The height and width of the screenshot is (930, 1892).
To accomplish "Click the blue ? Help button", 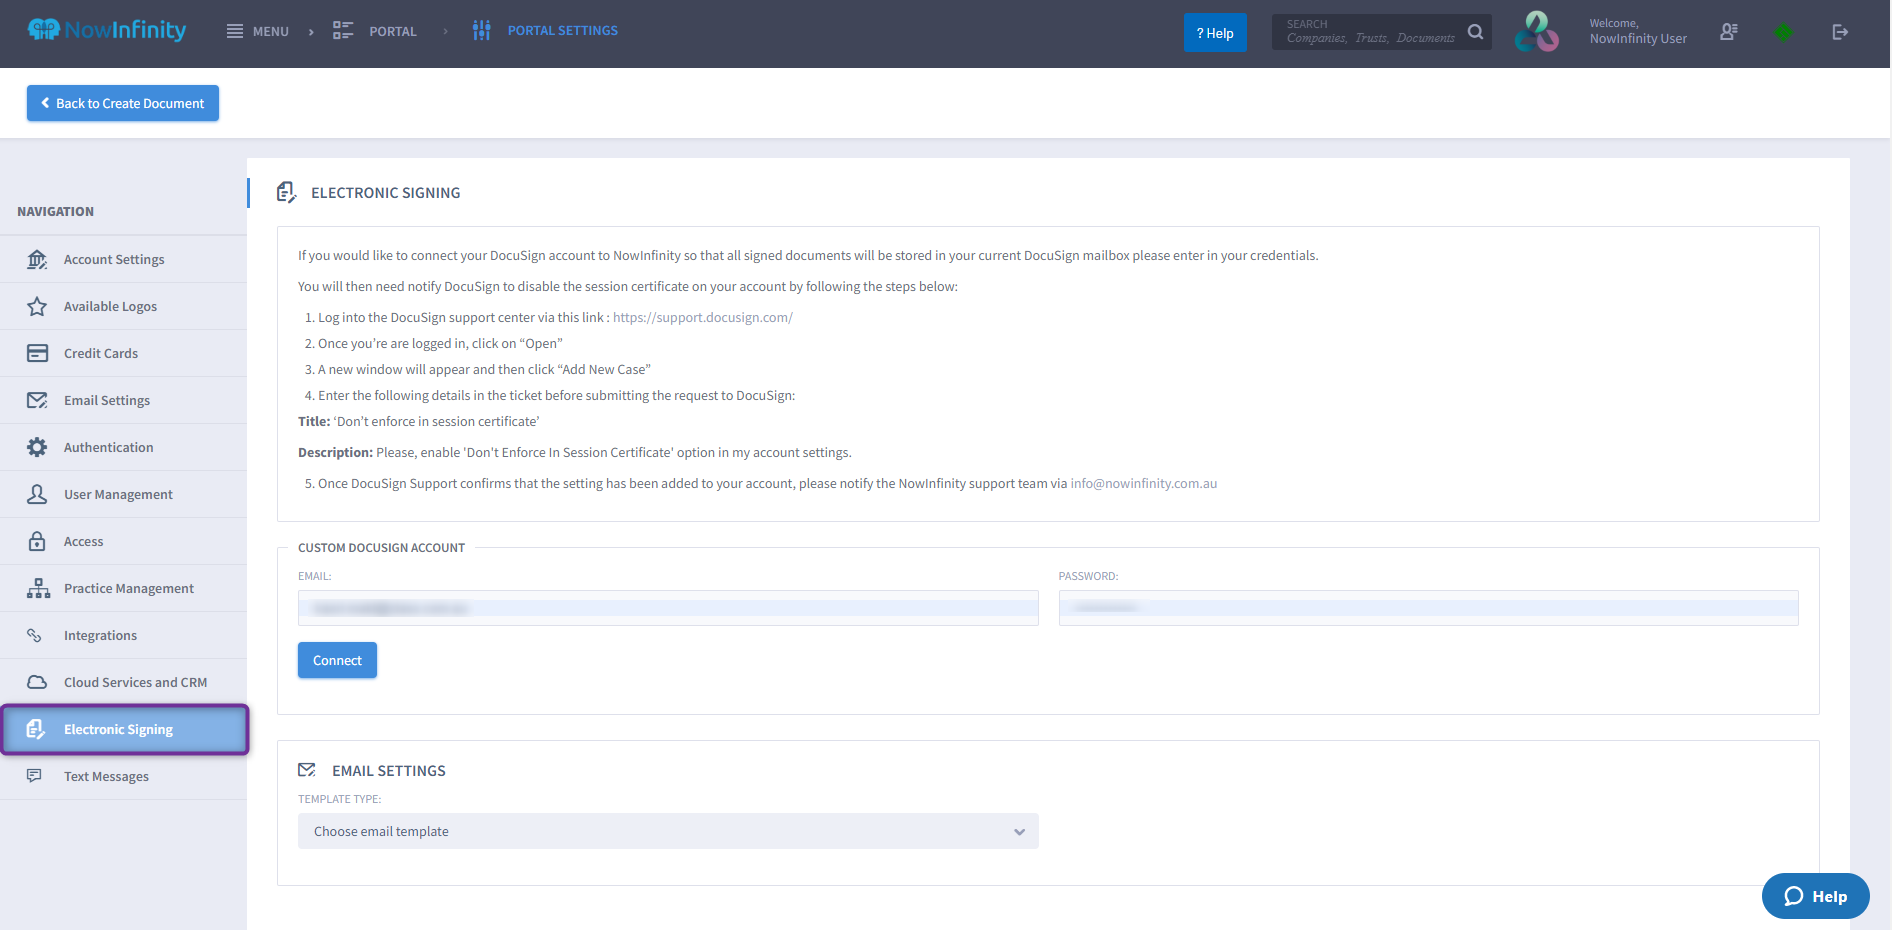I will 1215,33.
